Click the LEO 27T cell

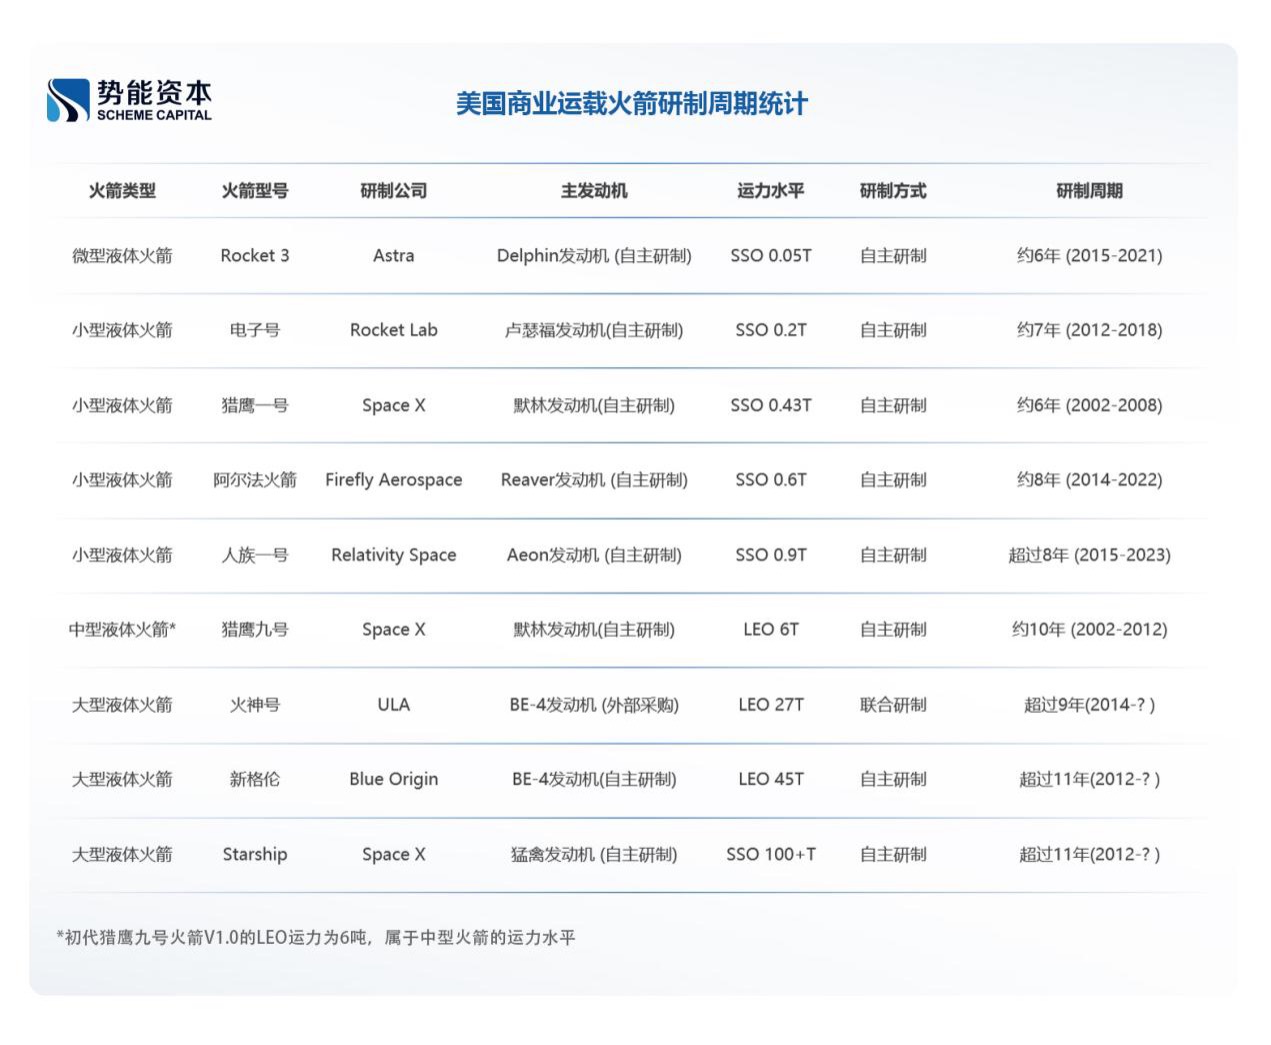[771, 705]
